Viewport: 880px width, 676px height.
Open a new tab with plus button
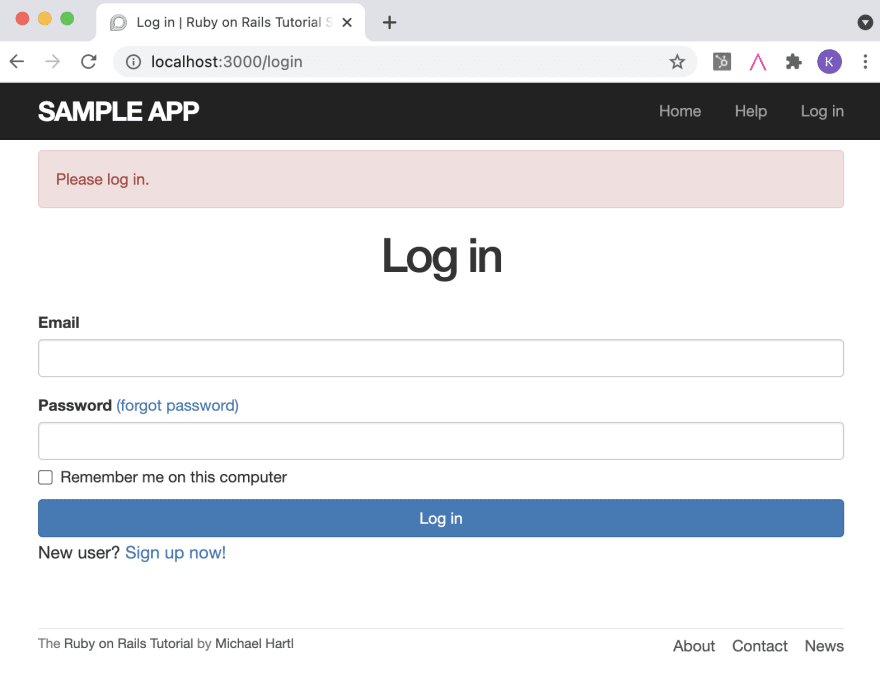pos(389,22)
